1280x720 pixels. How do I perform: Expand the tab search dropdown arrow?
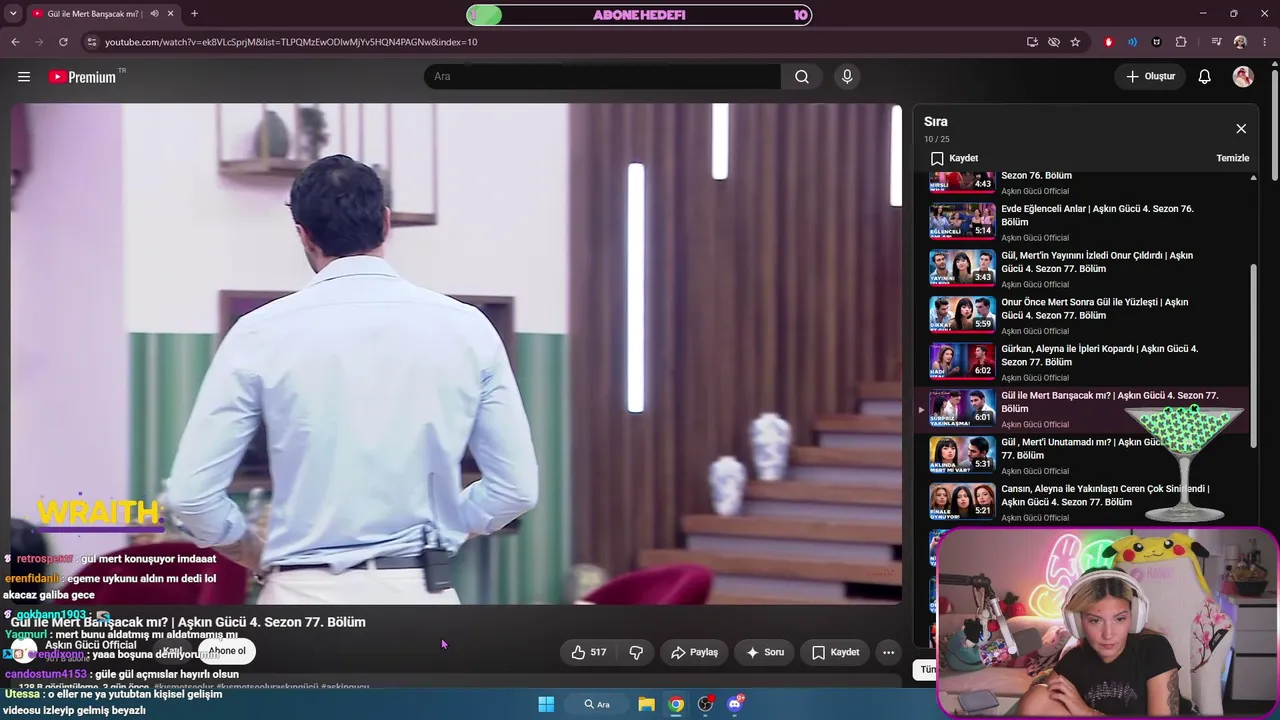13,14
